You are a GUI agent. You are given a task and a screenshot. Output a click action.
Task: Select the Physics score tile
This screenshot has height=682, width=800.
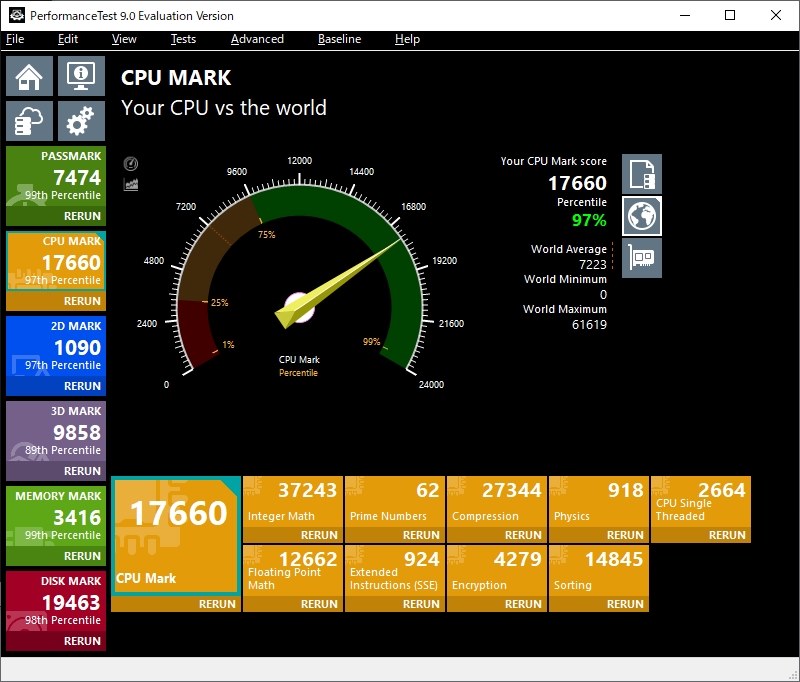598,500
